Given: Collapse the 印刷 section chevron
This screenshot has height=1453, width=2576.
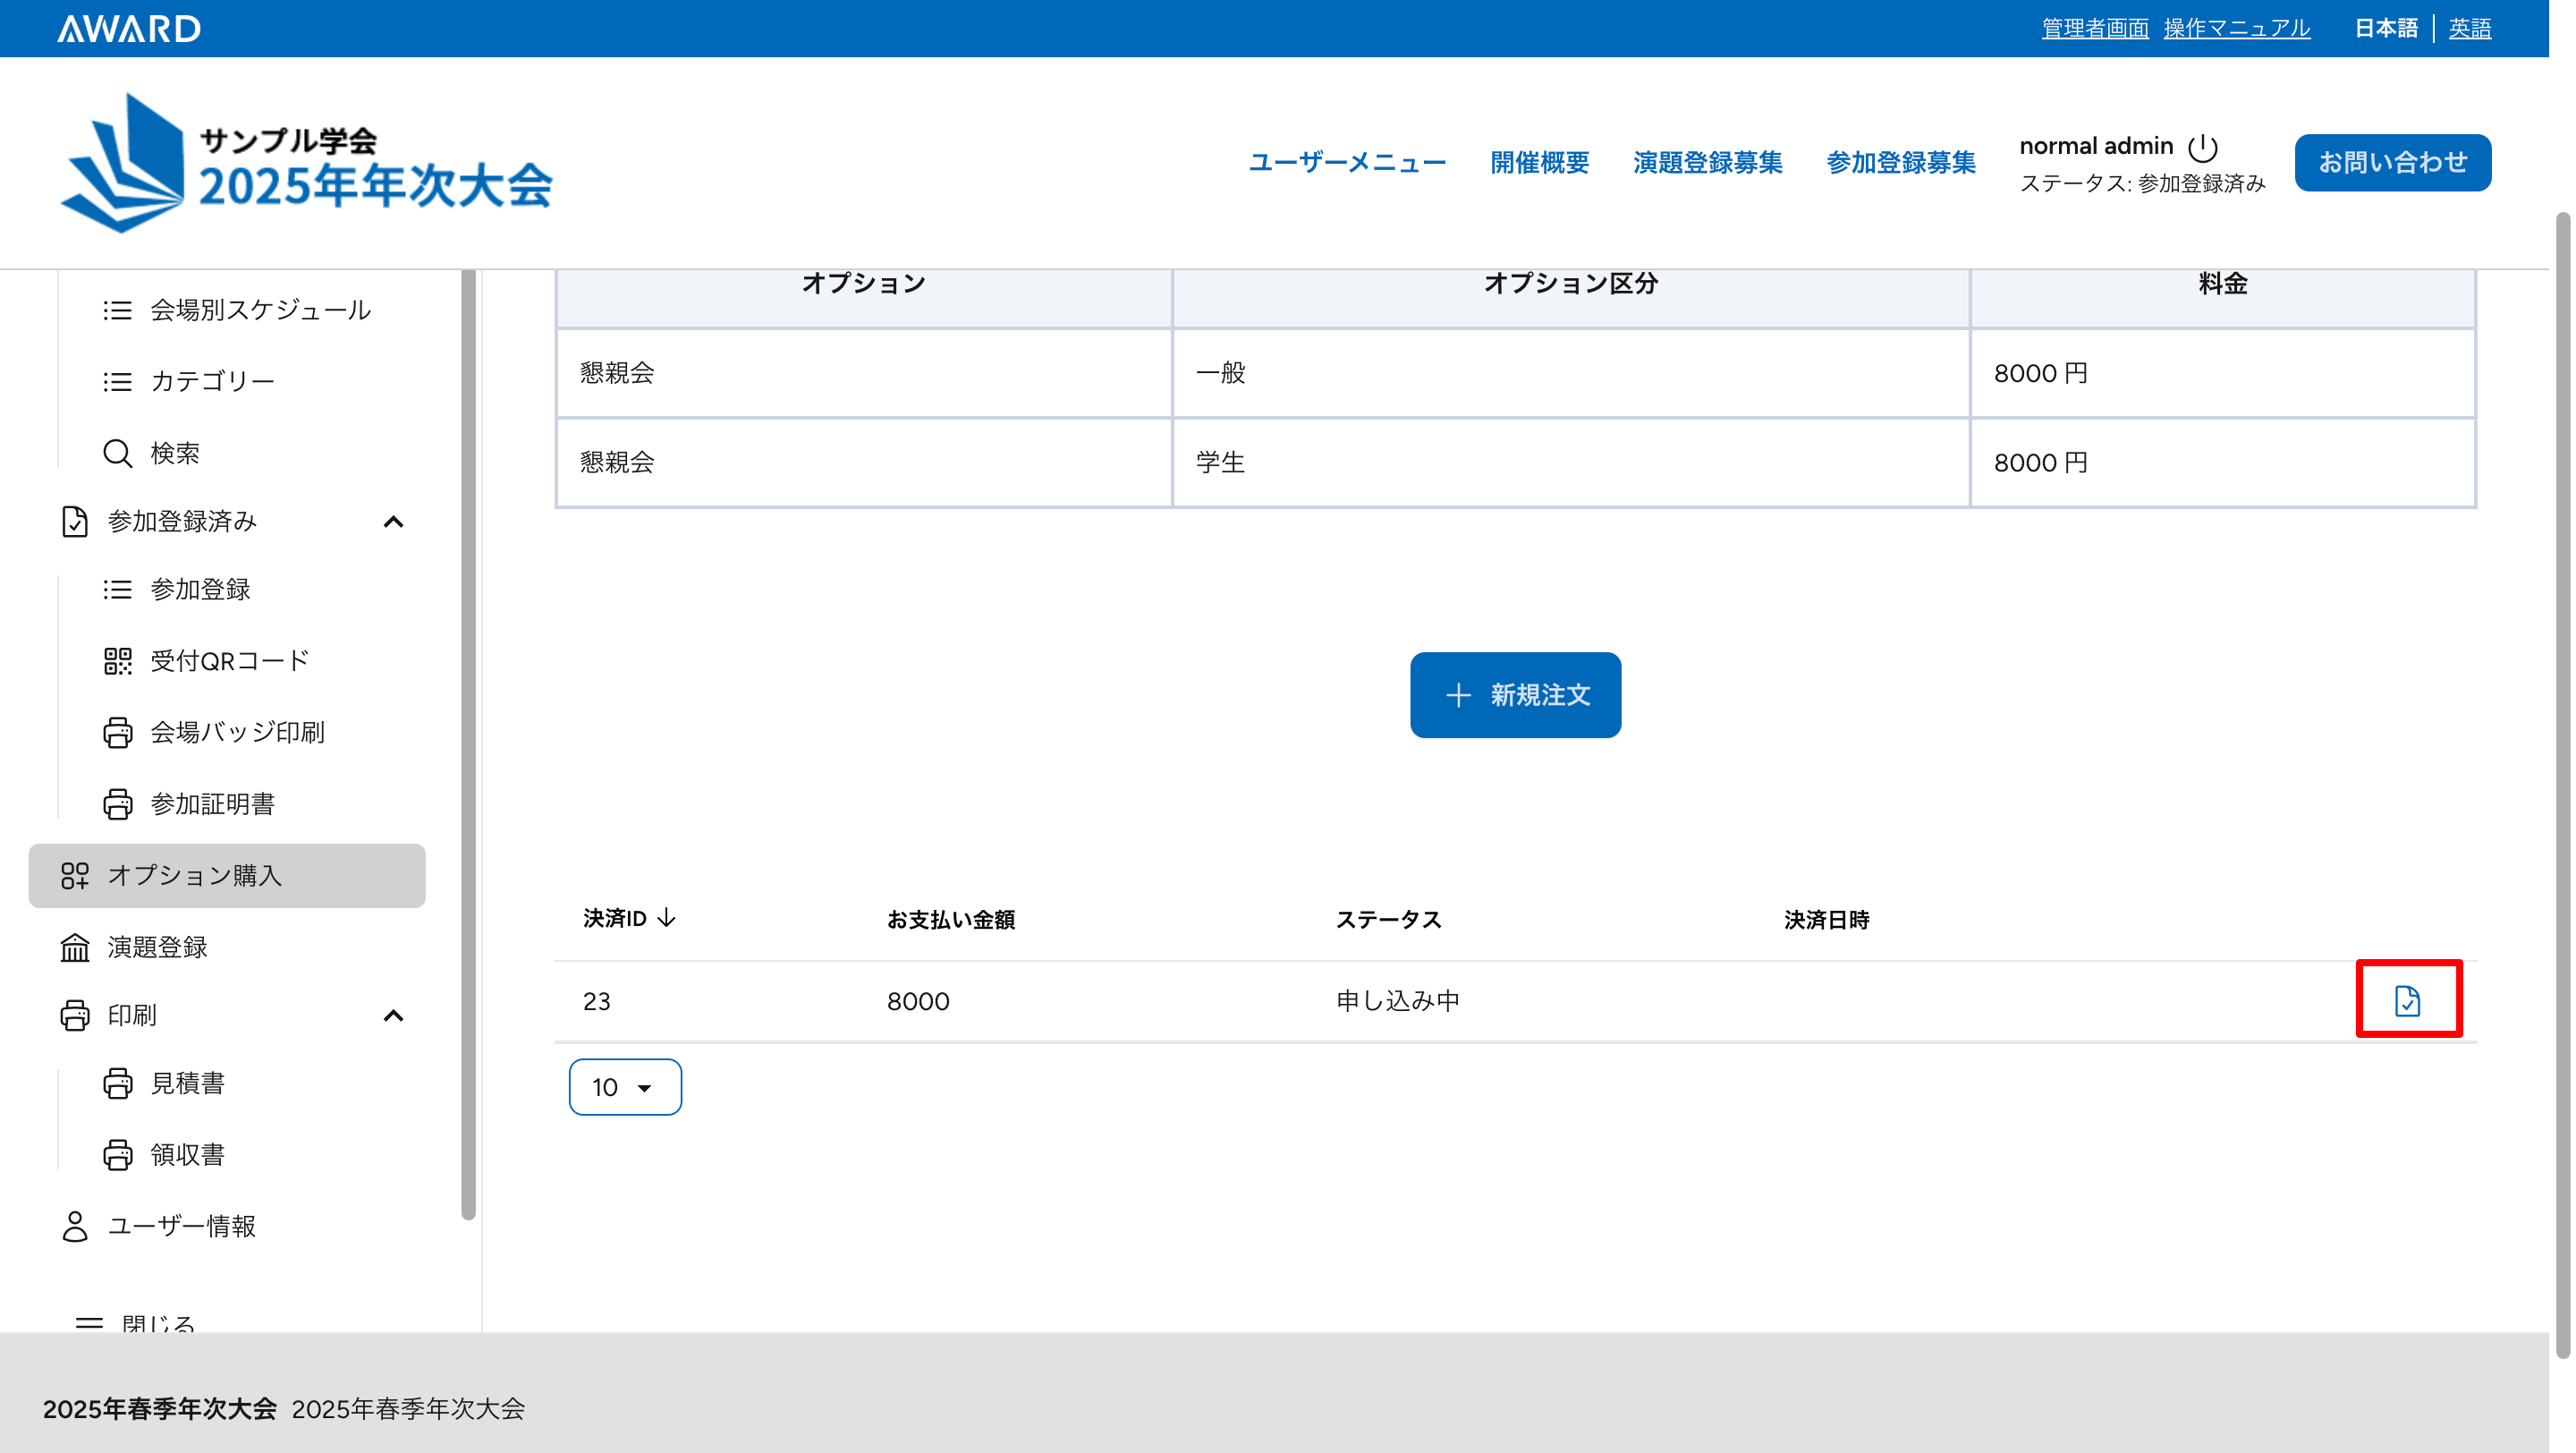Looking at the screenshot, I should pos(393,1016).
